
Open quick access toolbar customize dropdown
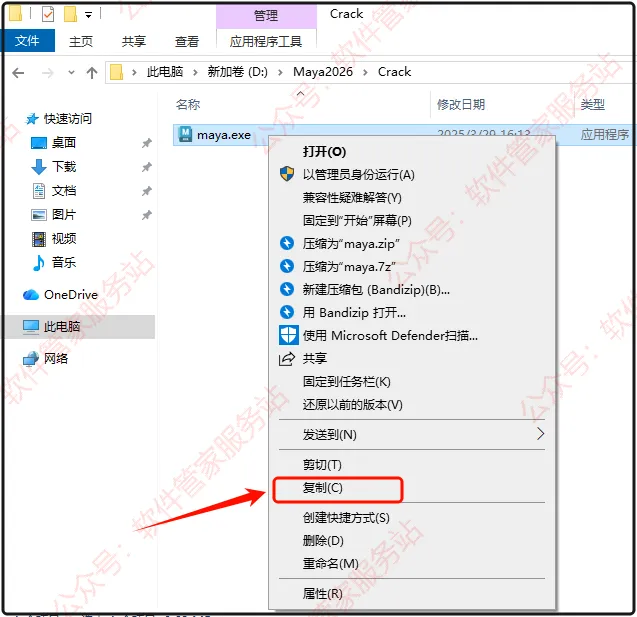pos(88,15)
